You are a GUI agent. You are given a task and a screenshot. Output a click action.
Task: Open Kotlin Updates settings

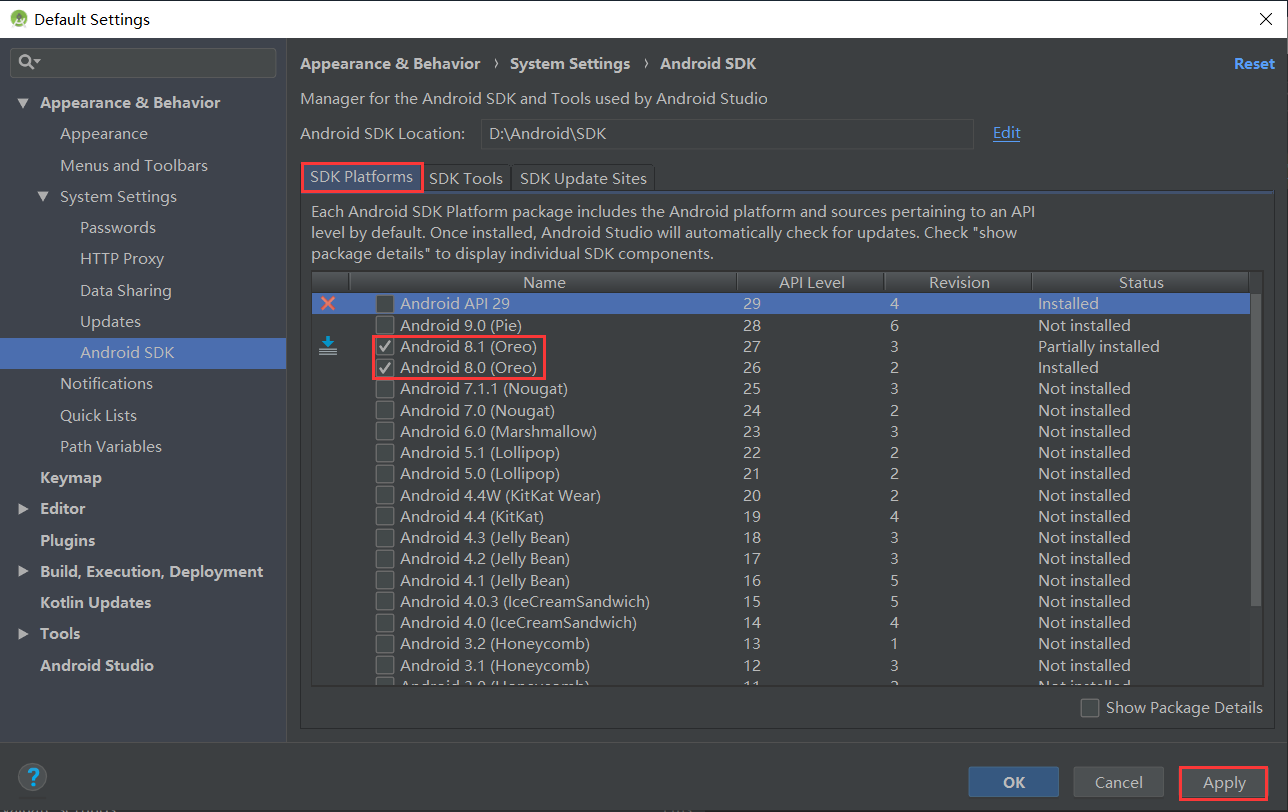tap(96, 602)
